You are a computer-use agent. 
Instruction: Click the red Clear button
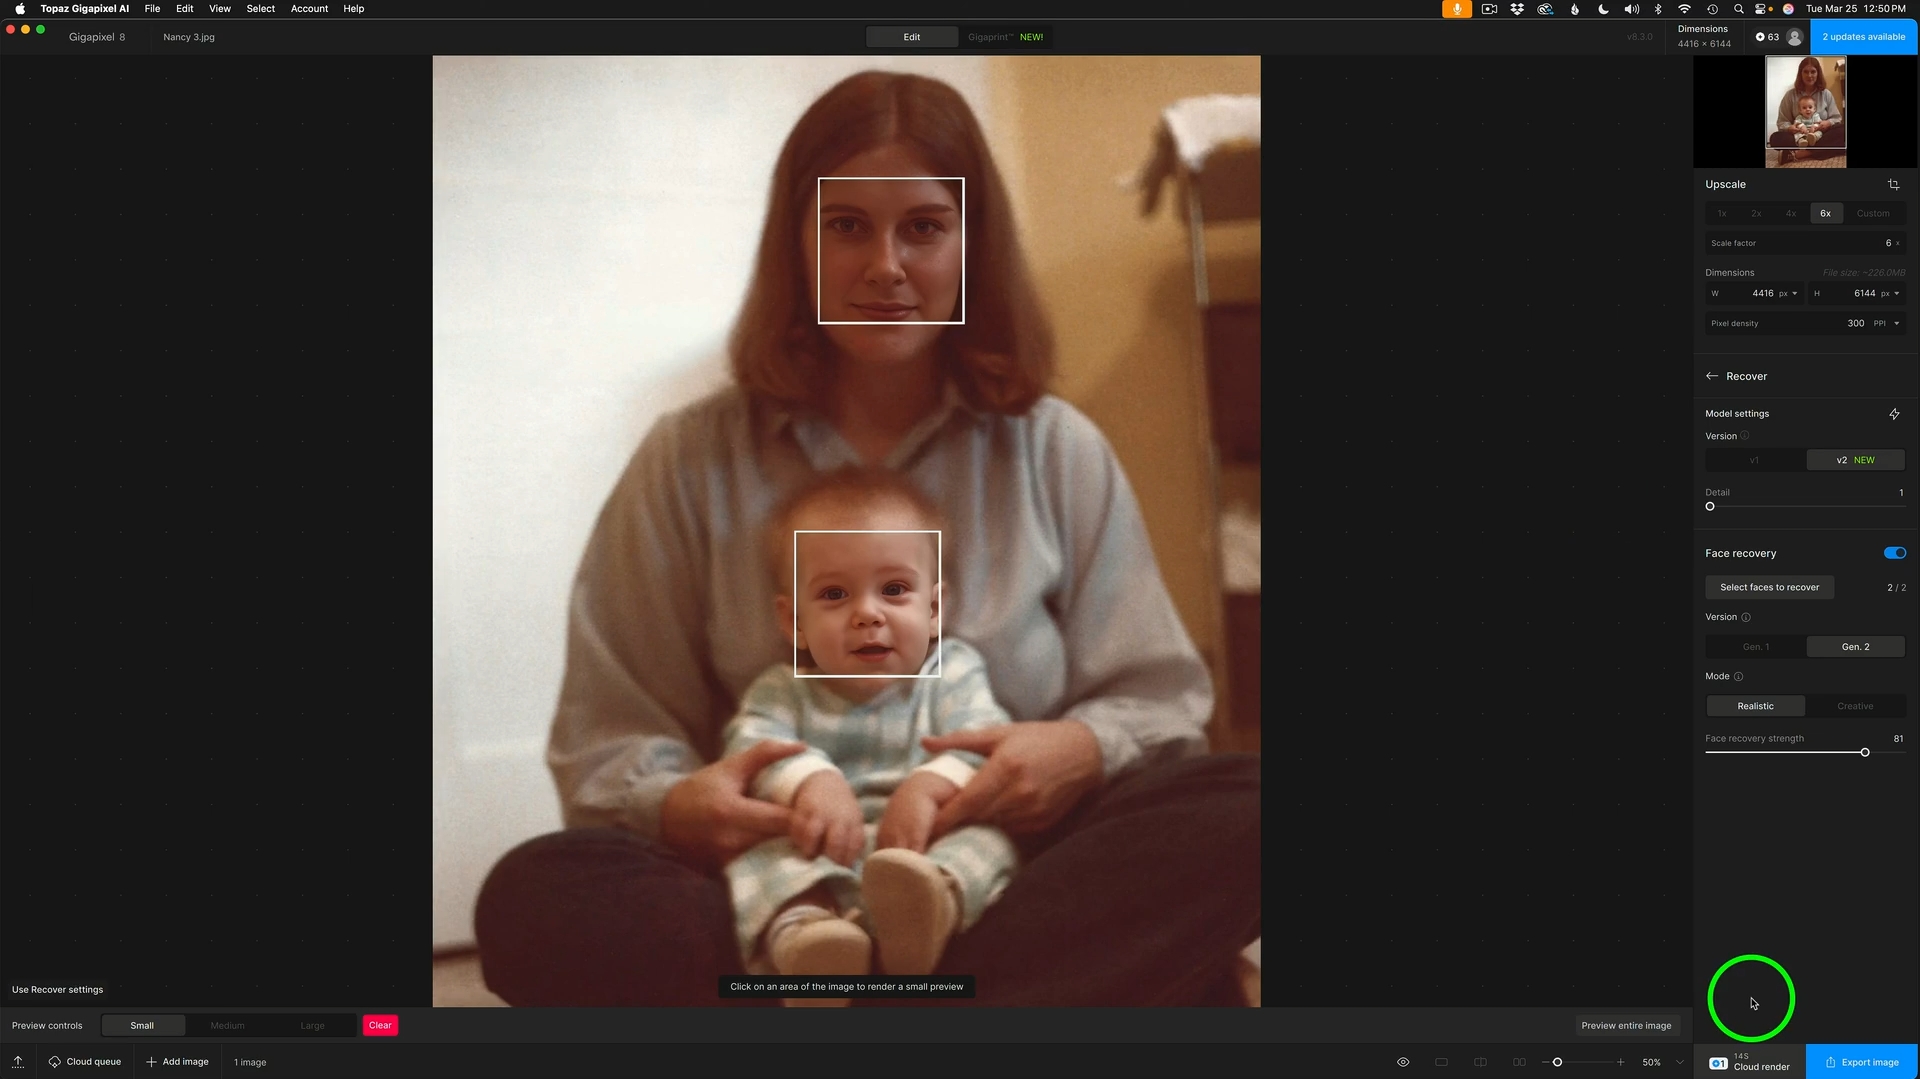pos(380,1026)
